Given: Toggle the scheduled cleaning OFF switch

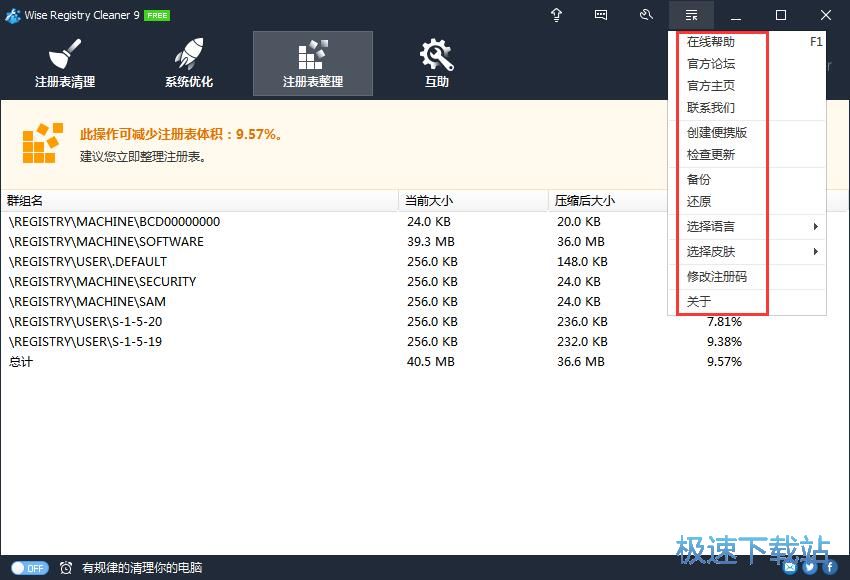Looking at the screenshot, I should [x=30, y=568].
